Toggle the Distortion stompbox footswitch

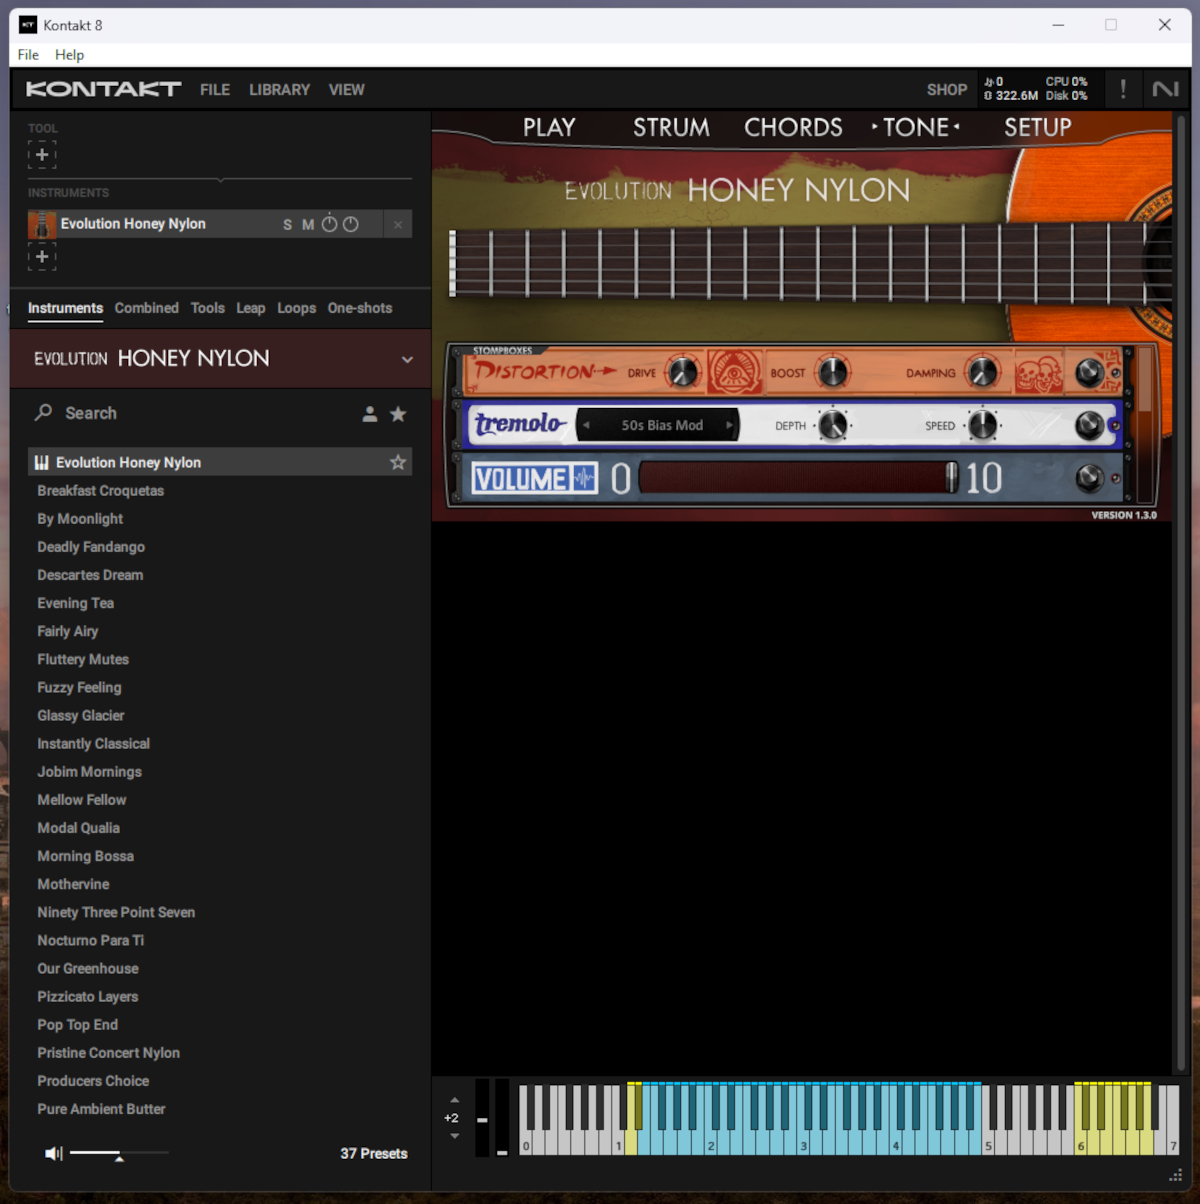(x=1089, y=373)
